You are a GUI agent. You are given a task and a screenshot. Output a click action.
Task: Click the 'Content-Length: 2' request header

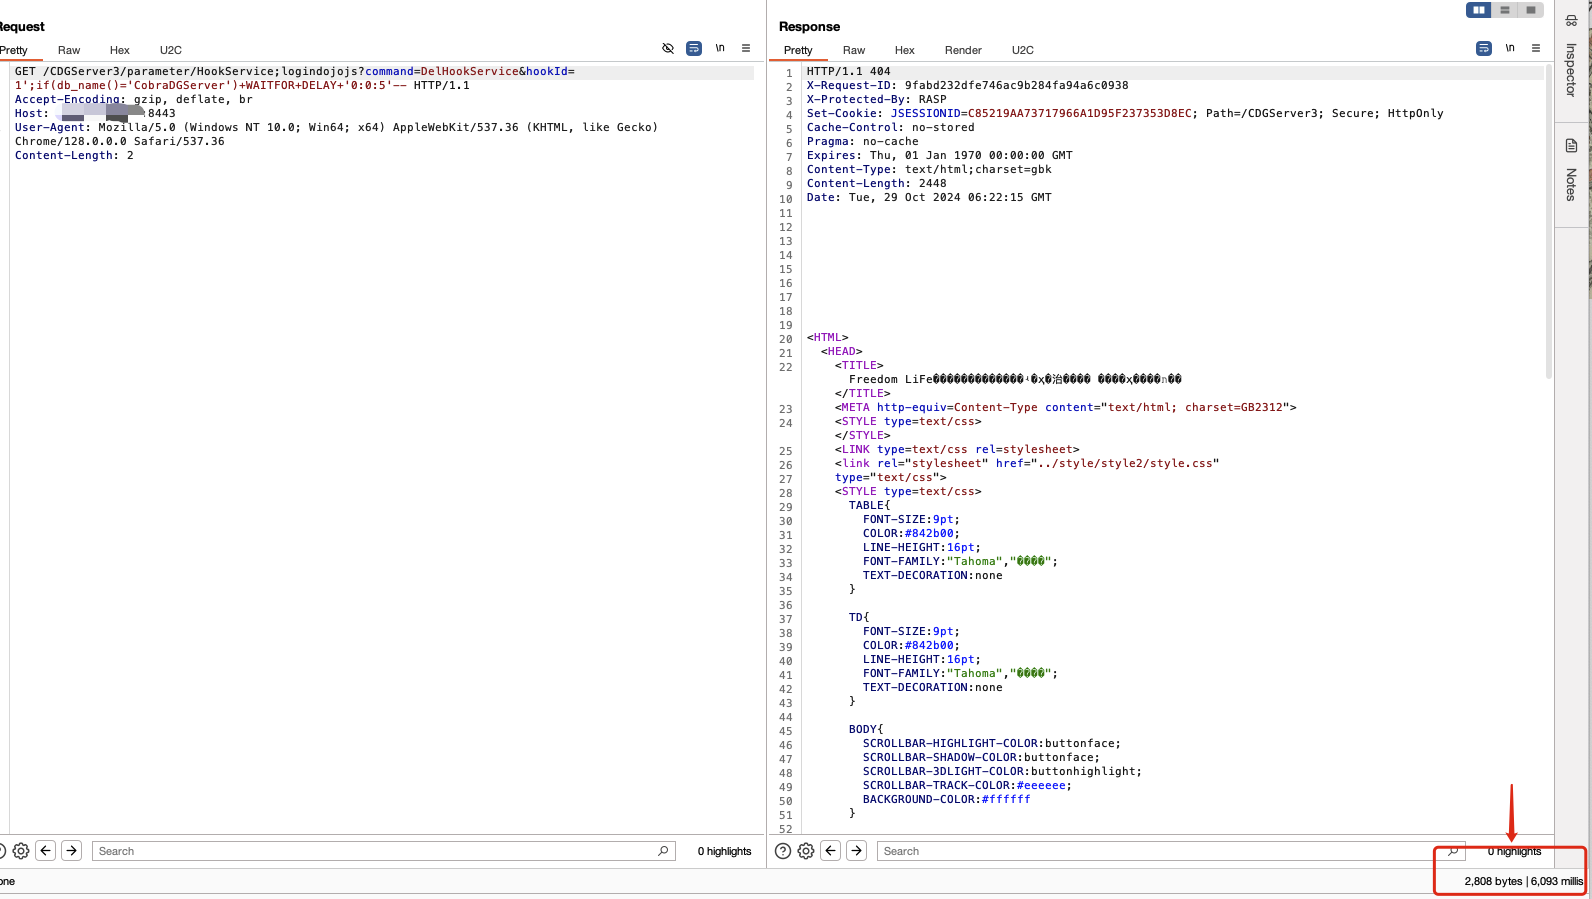(74, 155)
